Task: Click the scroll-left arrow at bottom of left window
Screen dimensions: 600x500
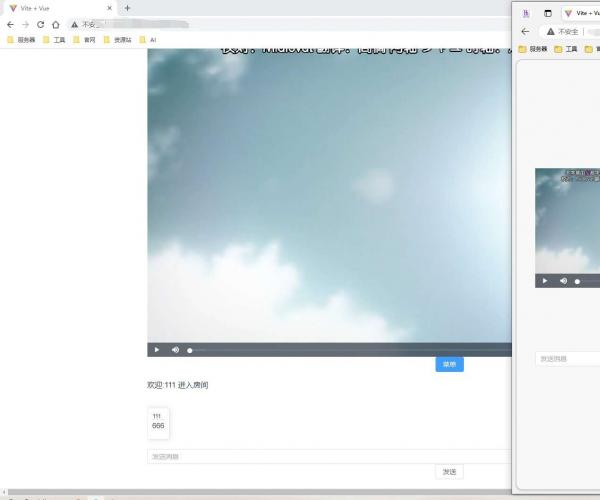Action: [x=4, y=492]
